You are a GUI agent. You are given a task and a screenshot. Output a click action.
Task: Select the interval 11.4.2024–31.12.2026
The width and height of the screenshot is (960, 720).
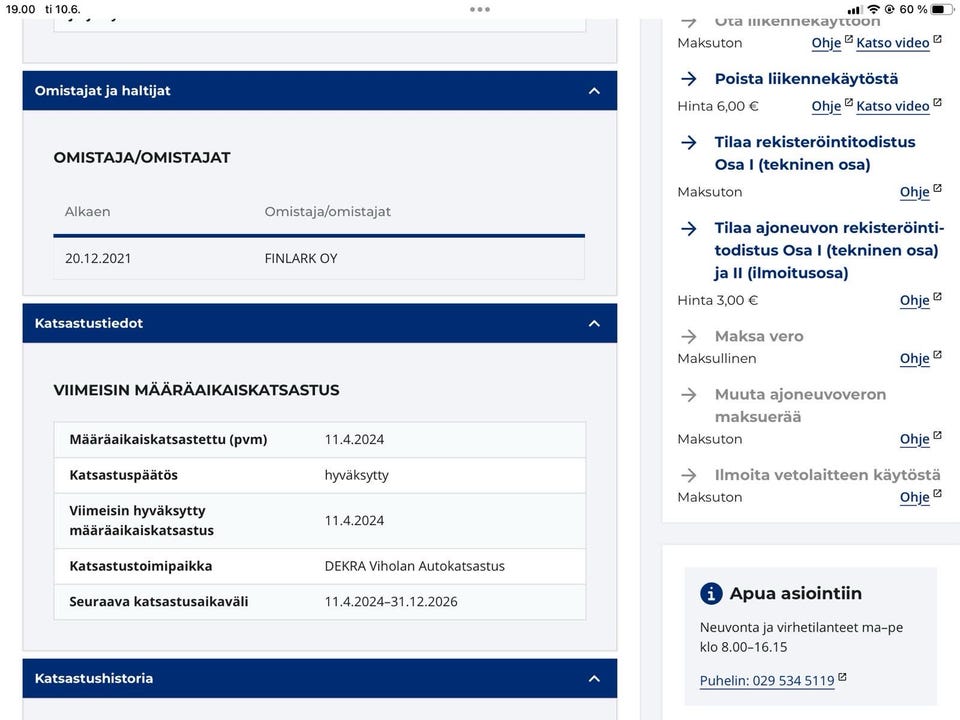click(391, 602)
